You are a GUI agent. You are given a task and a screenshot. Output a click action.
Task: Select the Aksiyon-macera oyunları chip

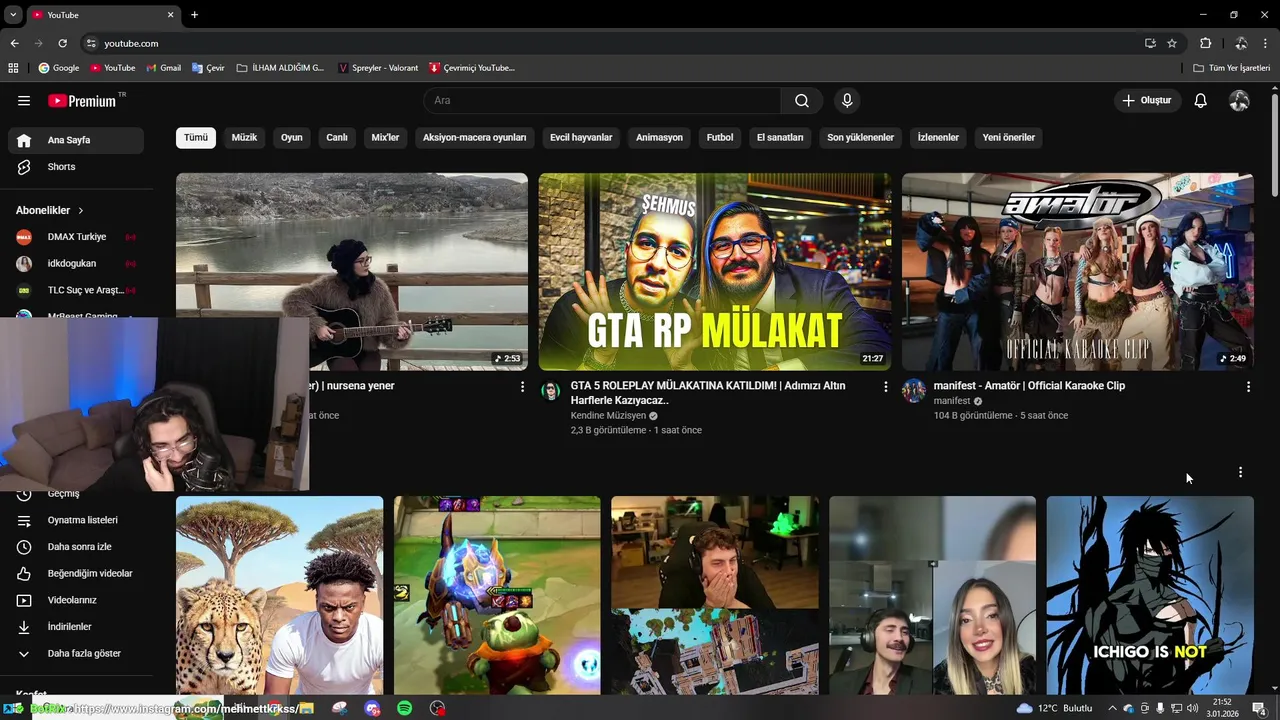pos(475,137)
